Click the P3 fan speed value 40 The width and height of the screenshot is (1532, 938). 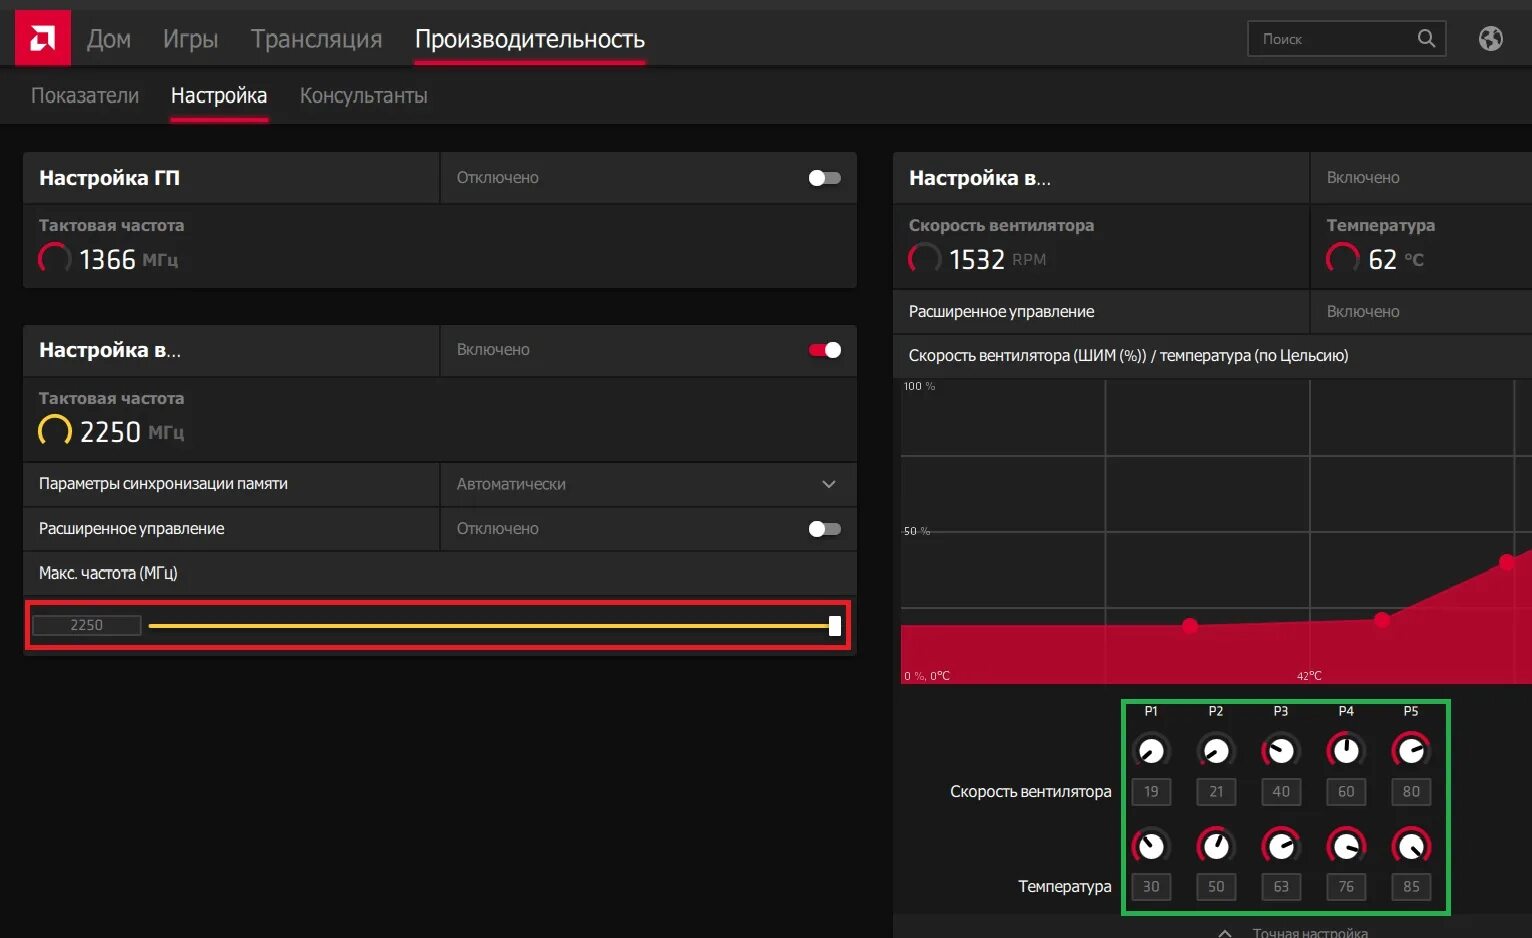click(x=1281, y=792)
